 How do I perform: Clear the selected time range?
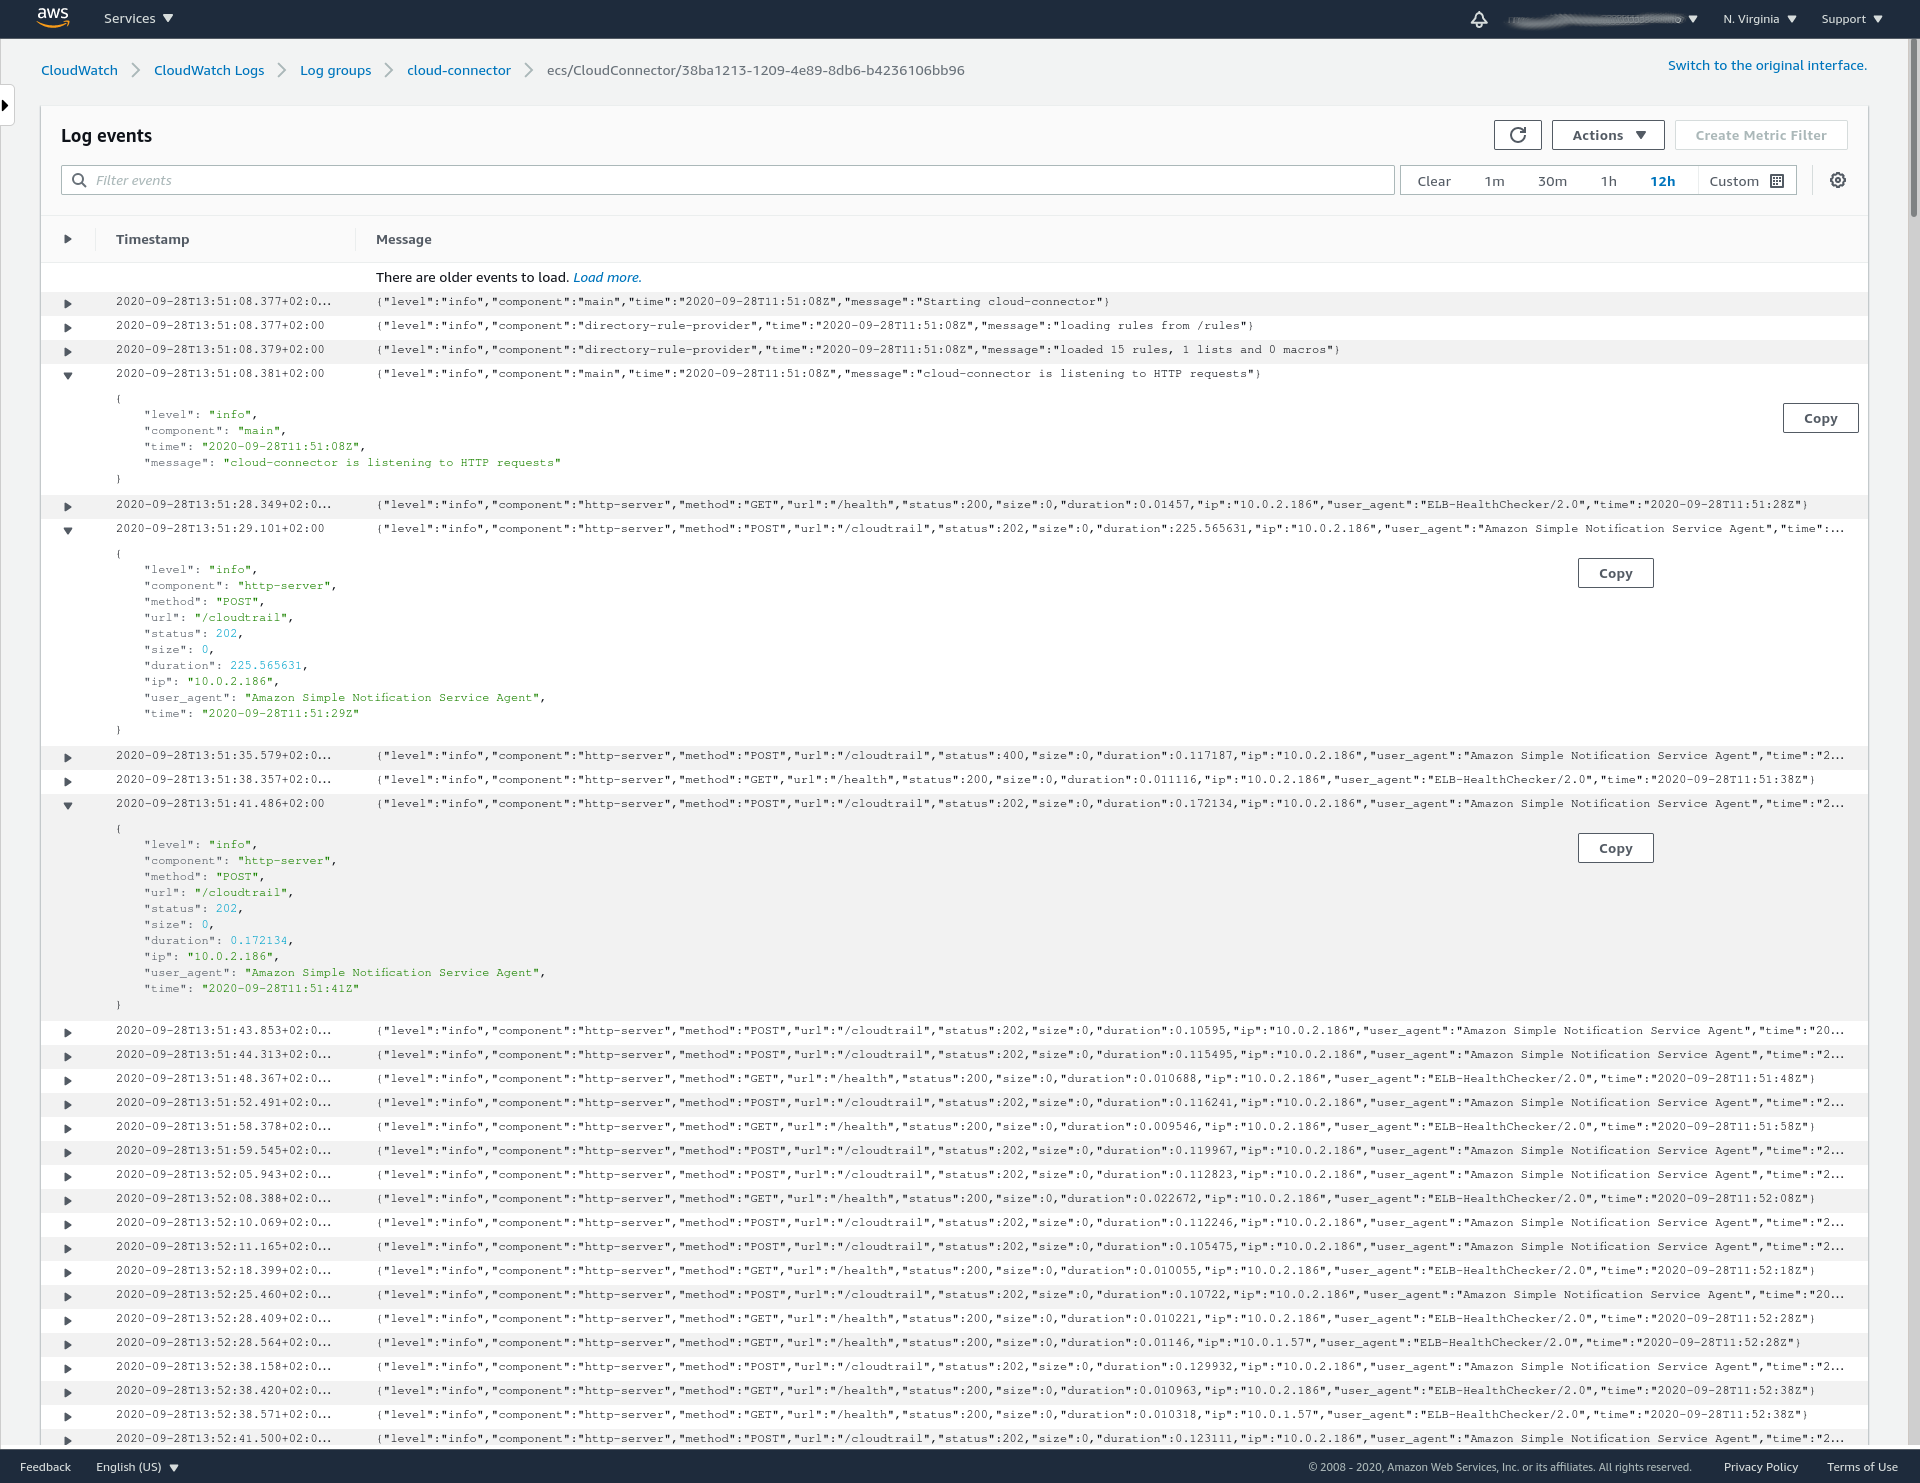click(1433, 181)
